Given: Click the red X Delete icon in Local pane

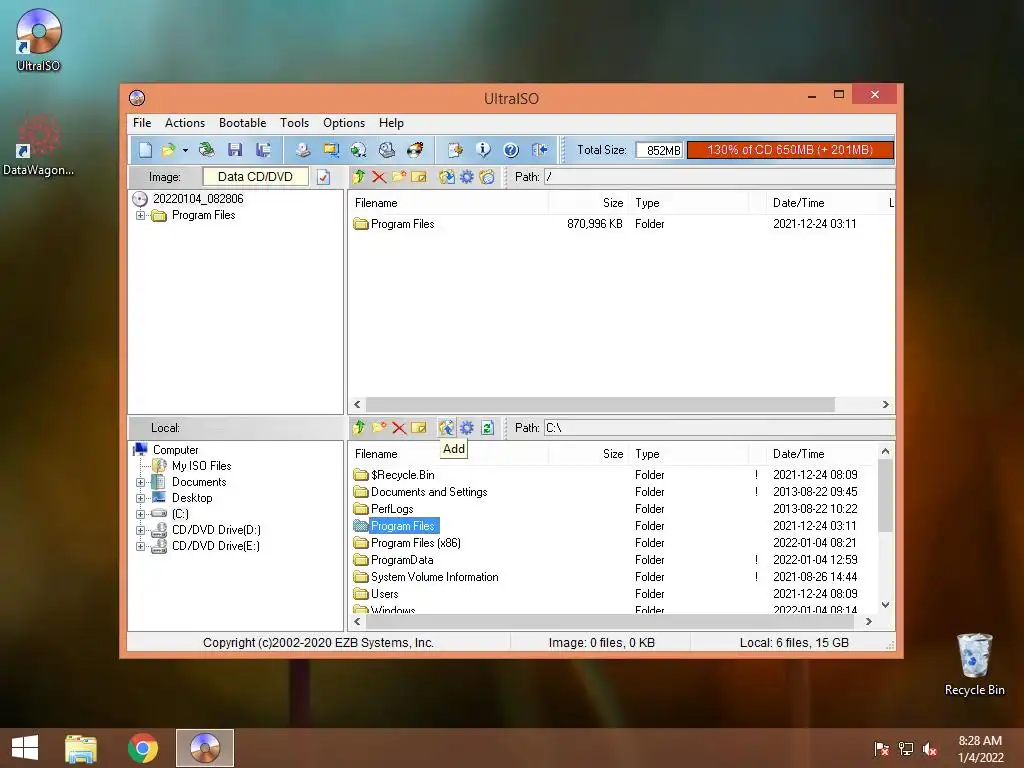Looking at the screenshot, I should pyautogui.click(x=399, y=428).
